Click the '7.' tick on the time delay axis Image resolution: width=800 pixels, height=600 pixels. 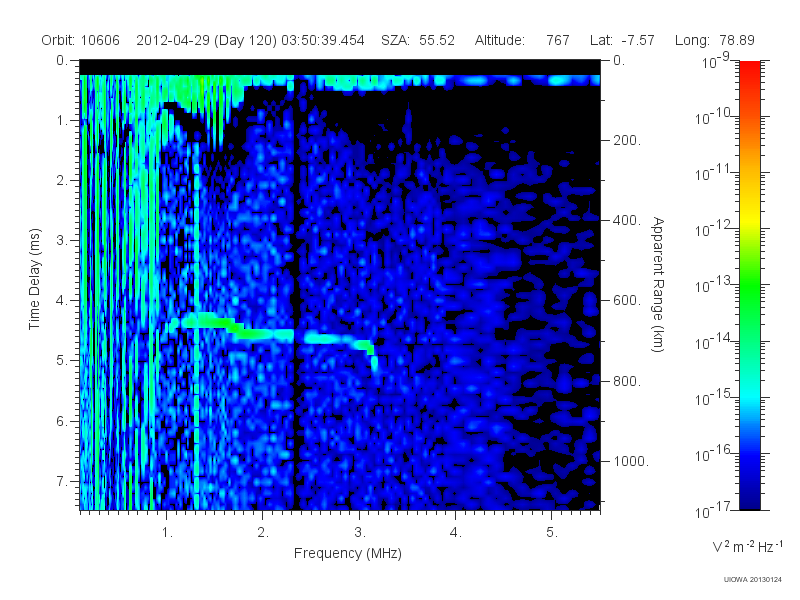pos(62,481)
